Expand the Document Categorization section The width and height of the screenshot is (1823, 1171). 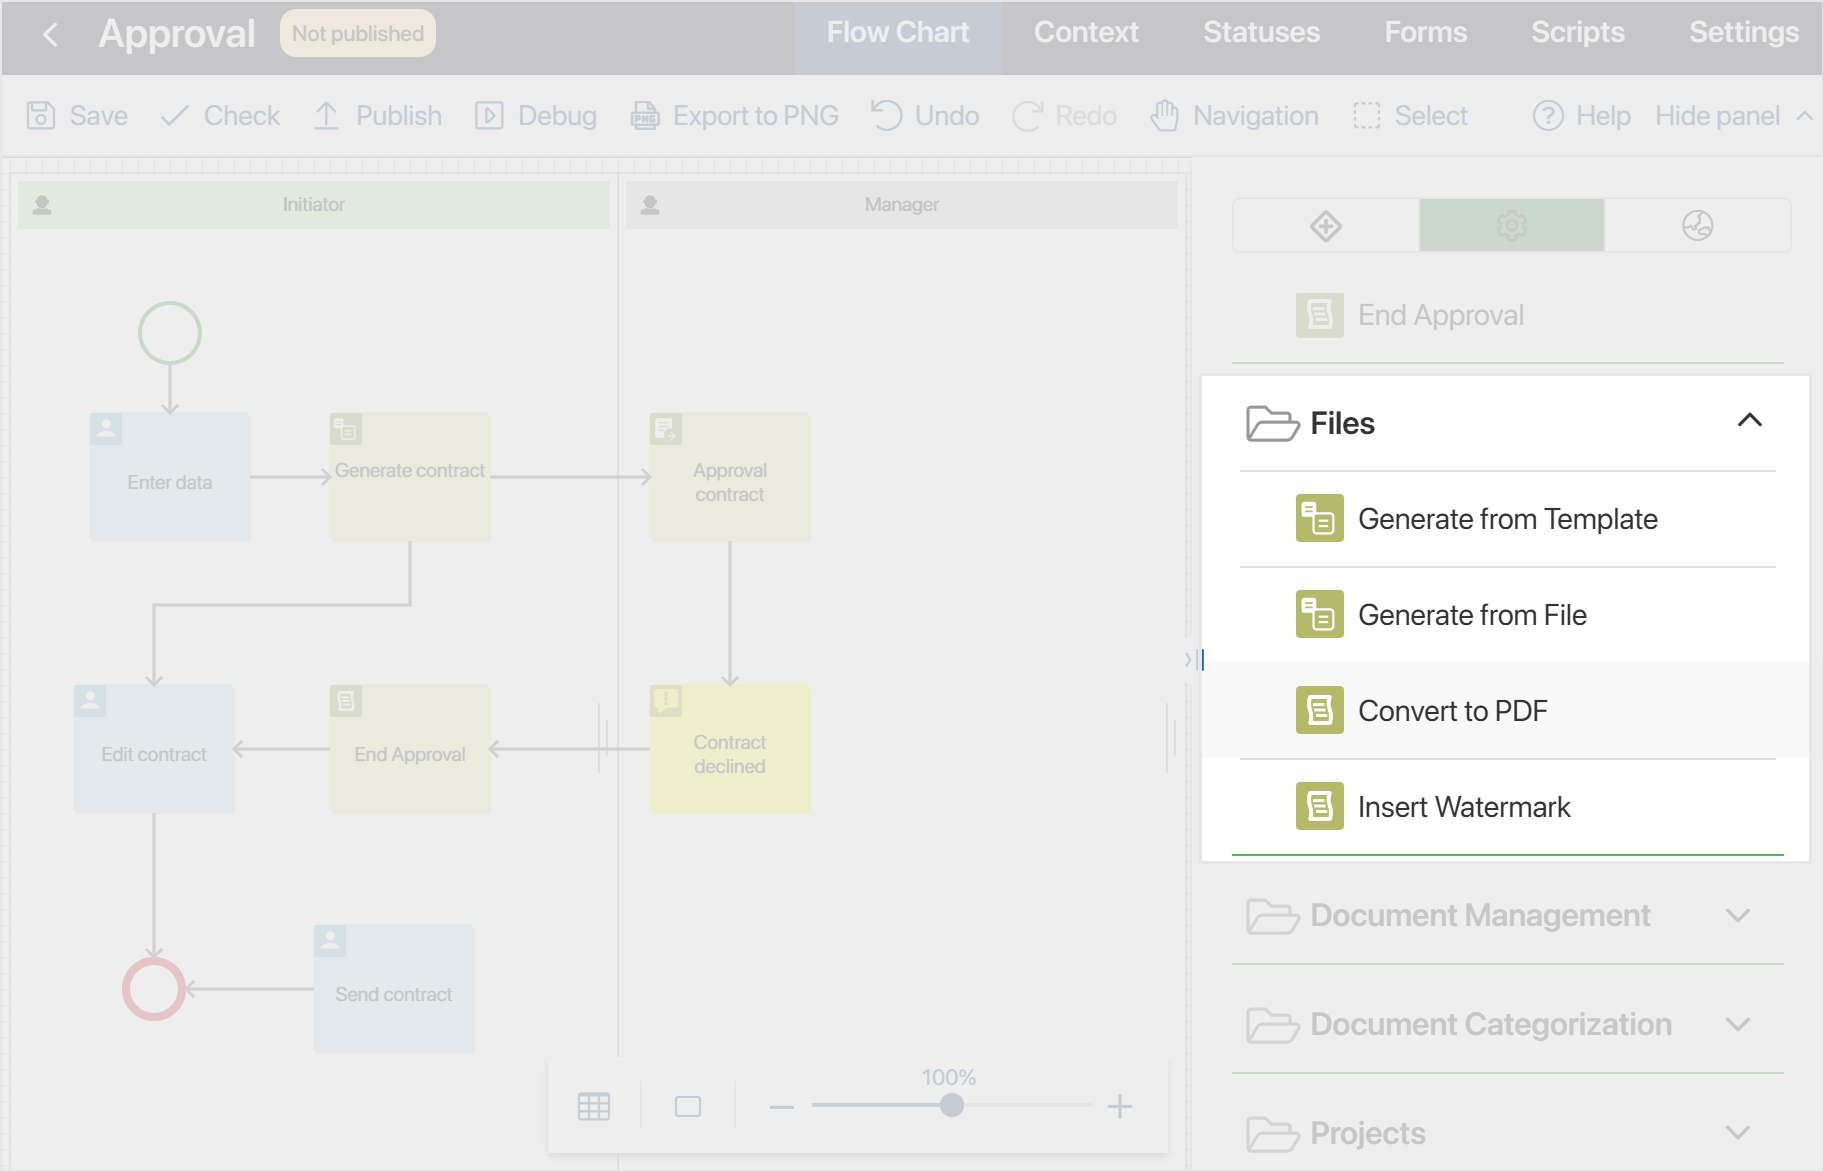coord(1738,1025)
